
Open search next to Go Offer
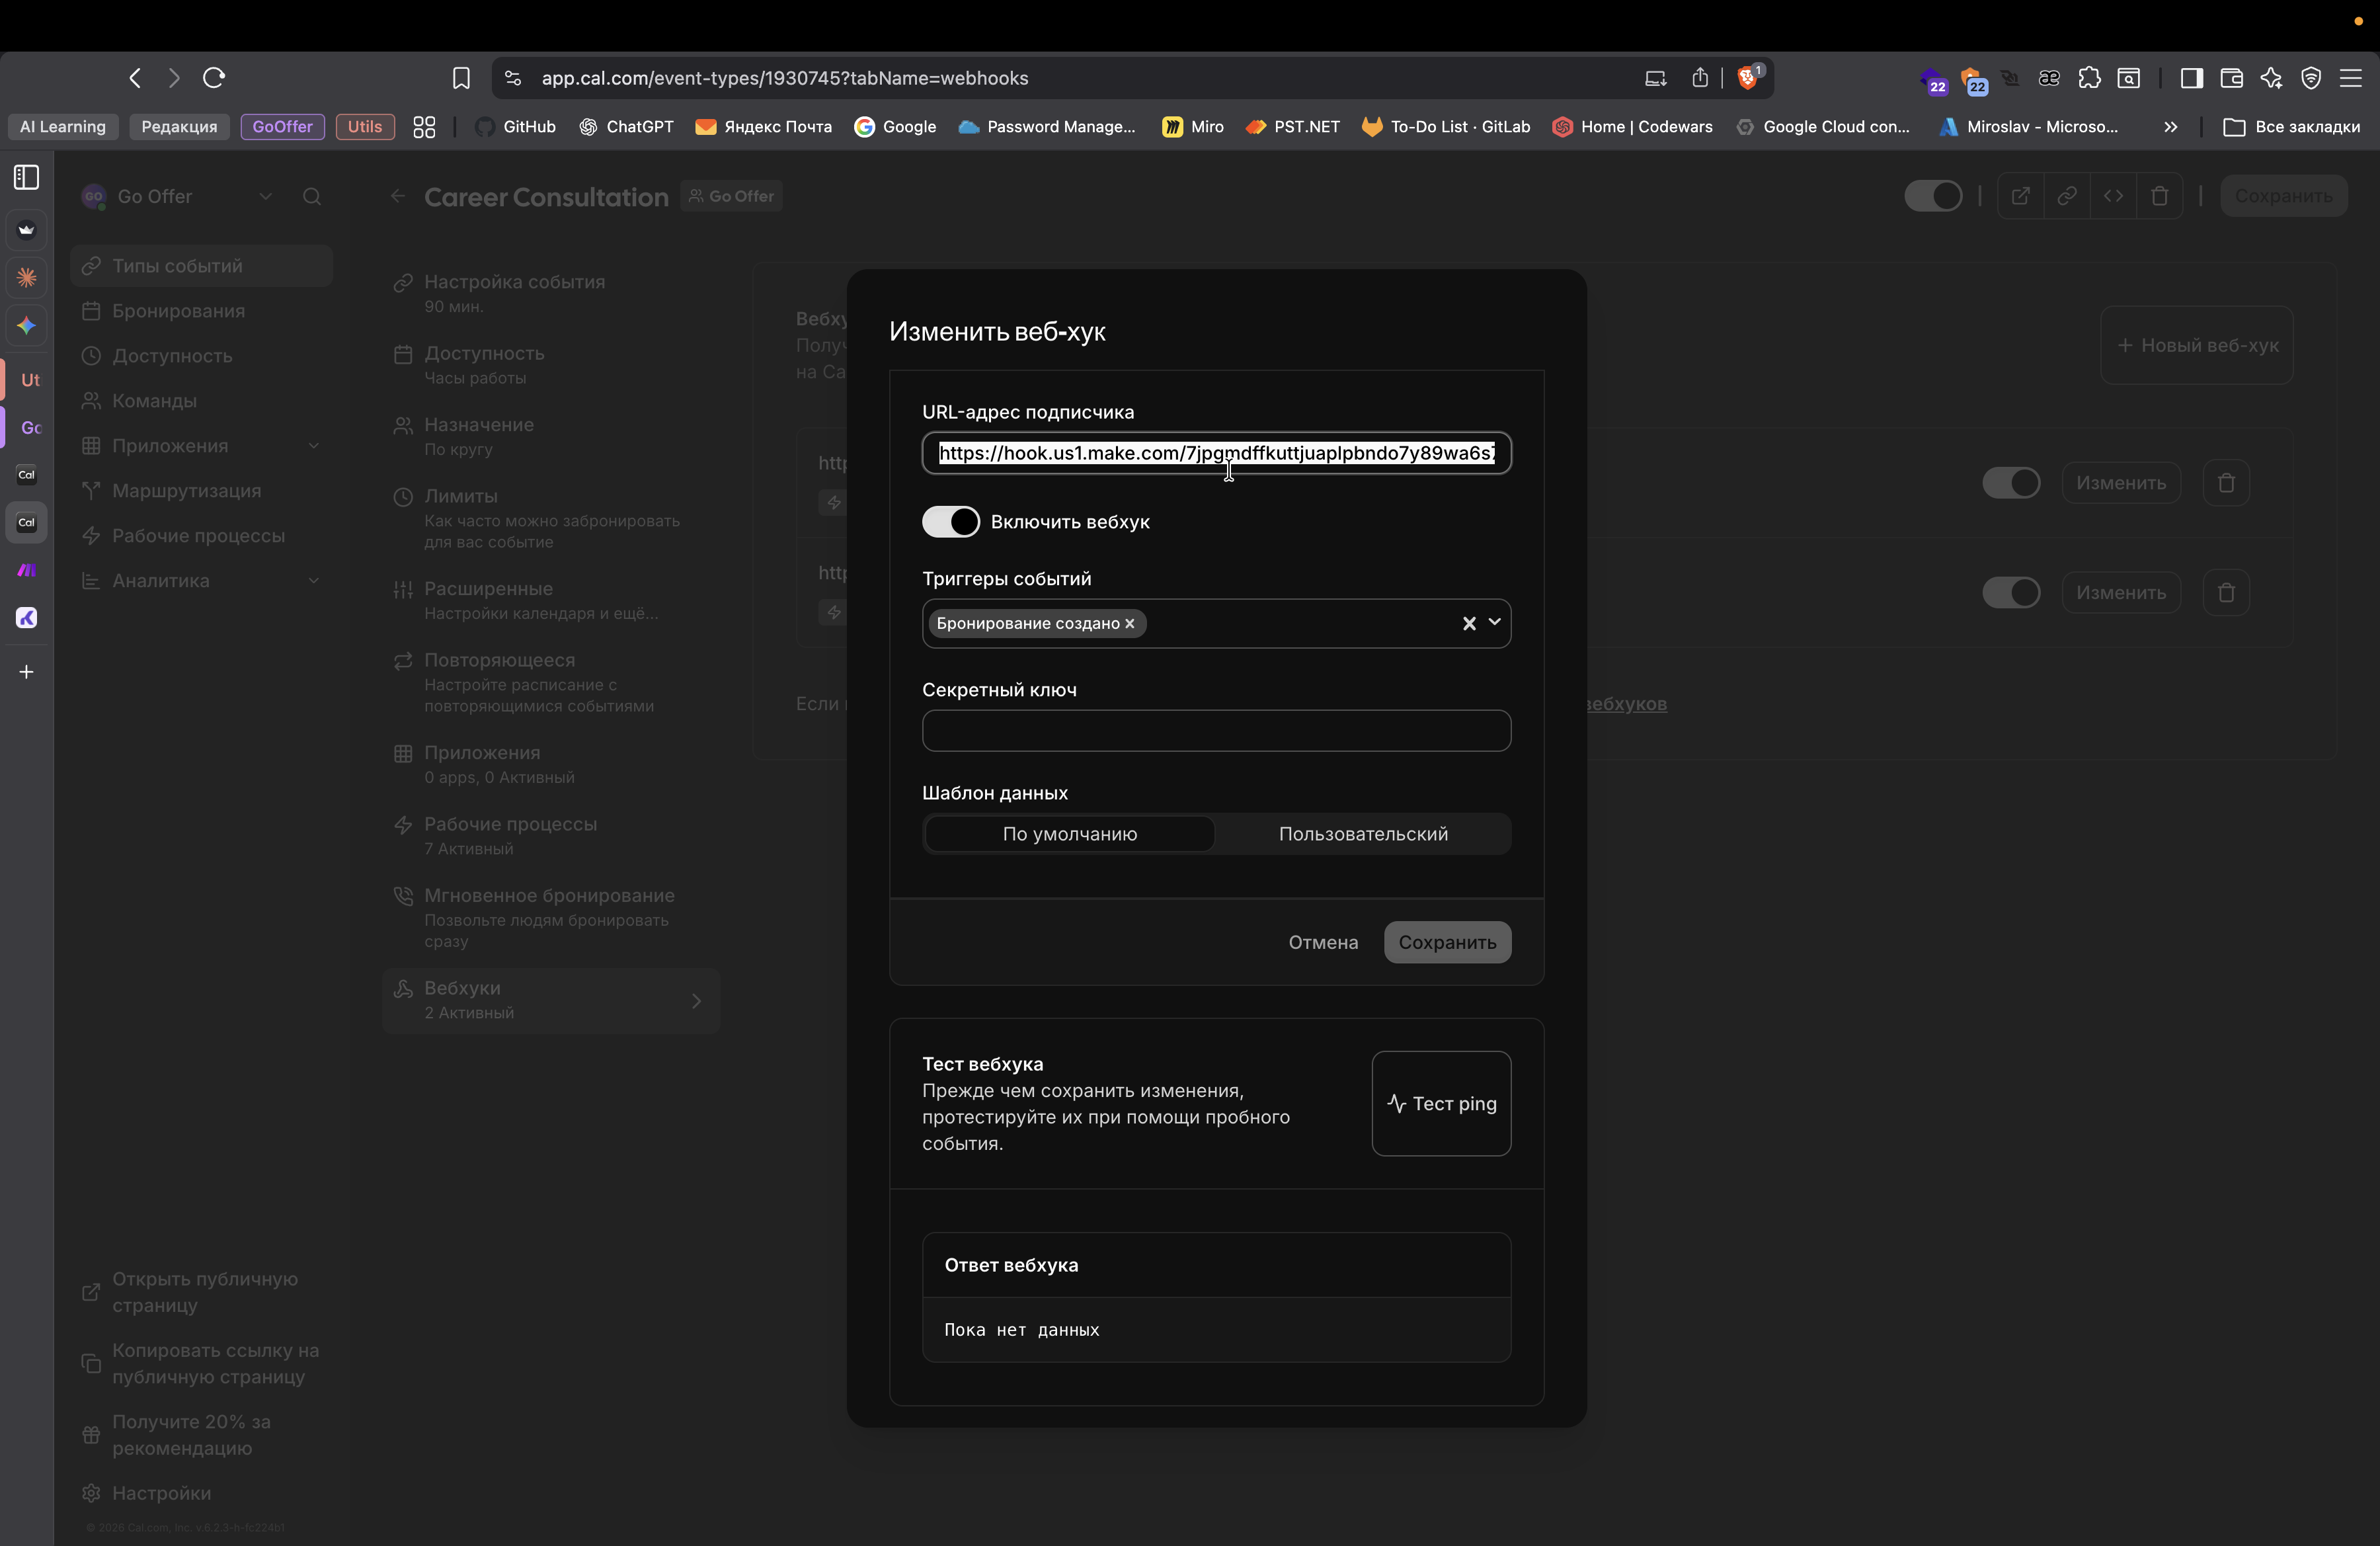tap(313, 196)
